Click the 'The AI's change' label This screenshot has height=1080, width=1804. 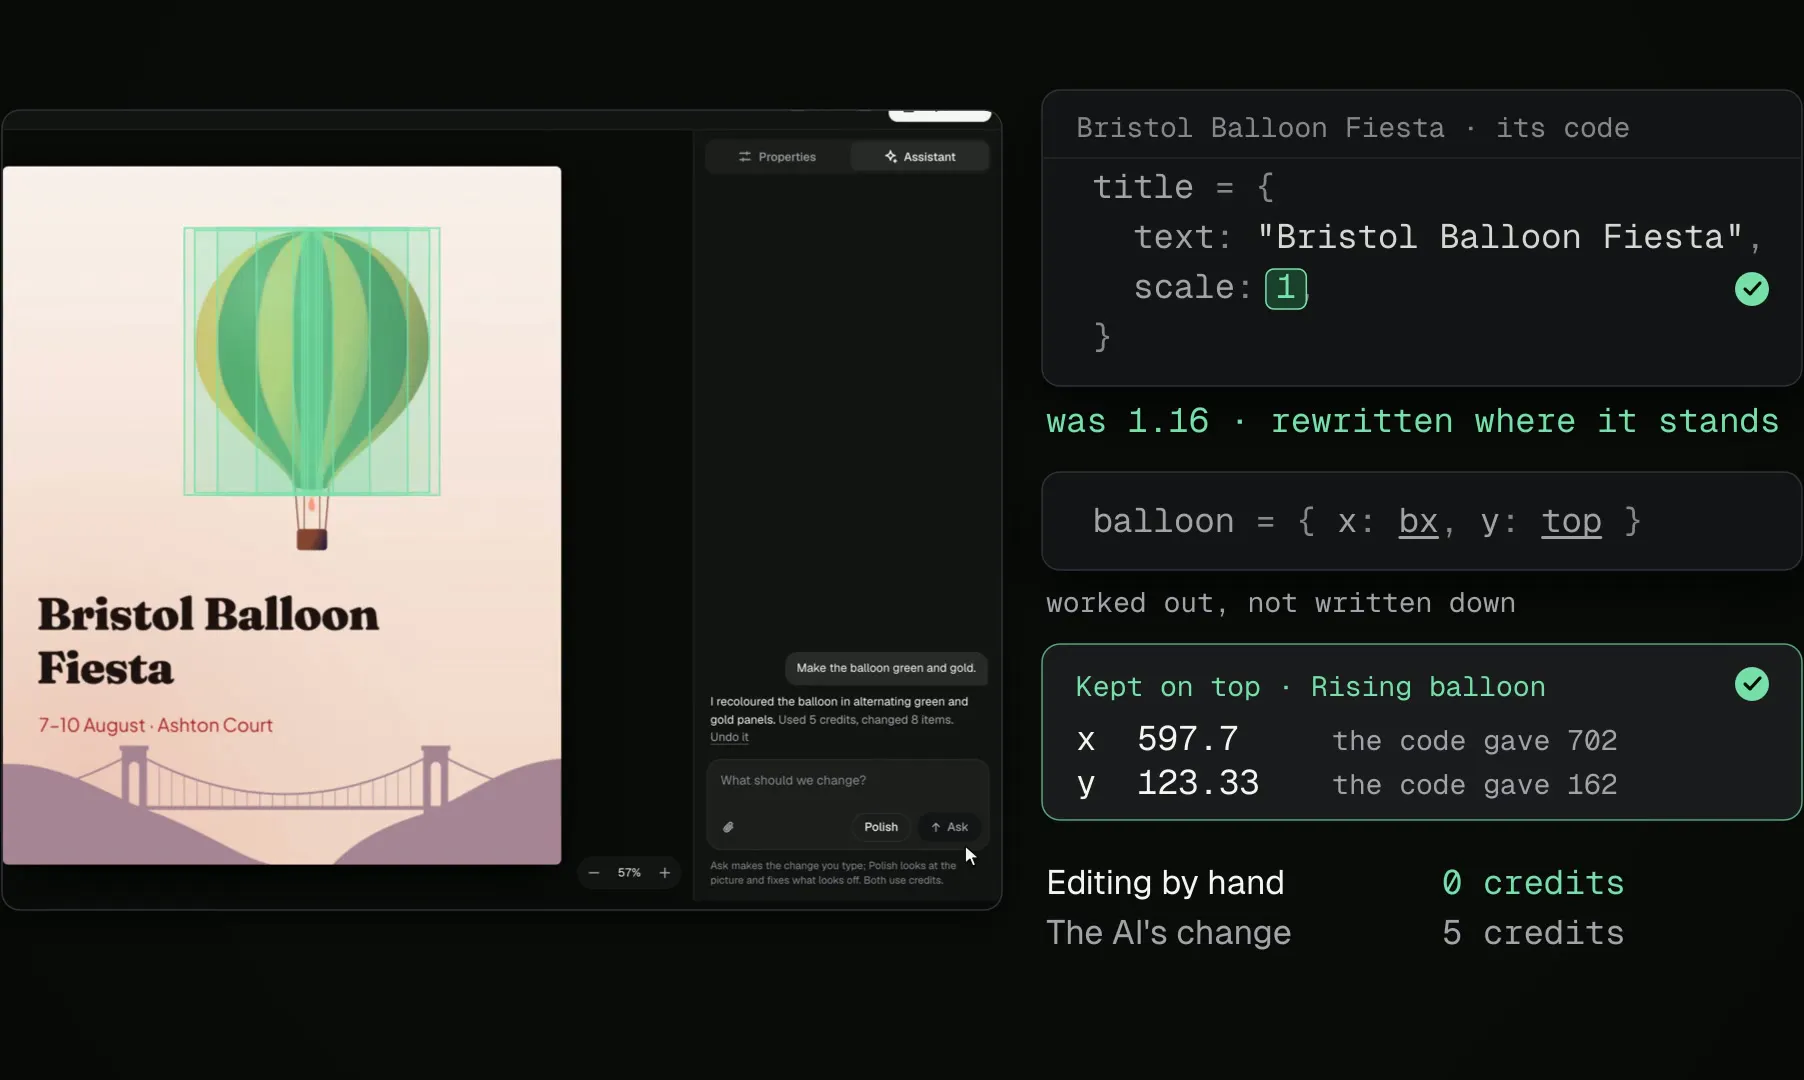[x=1169, y=933]
